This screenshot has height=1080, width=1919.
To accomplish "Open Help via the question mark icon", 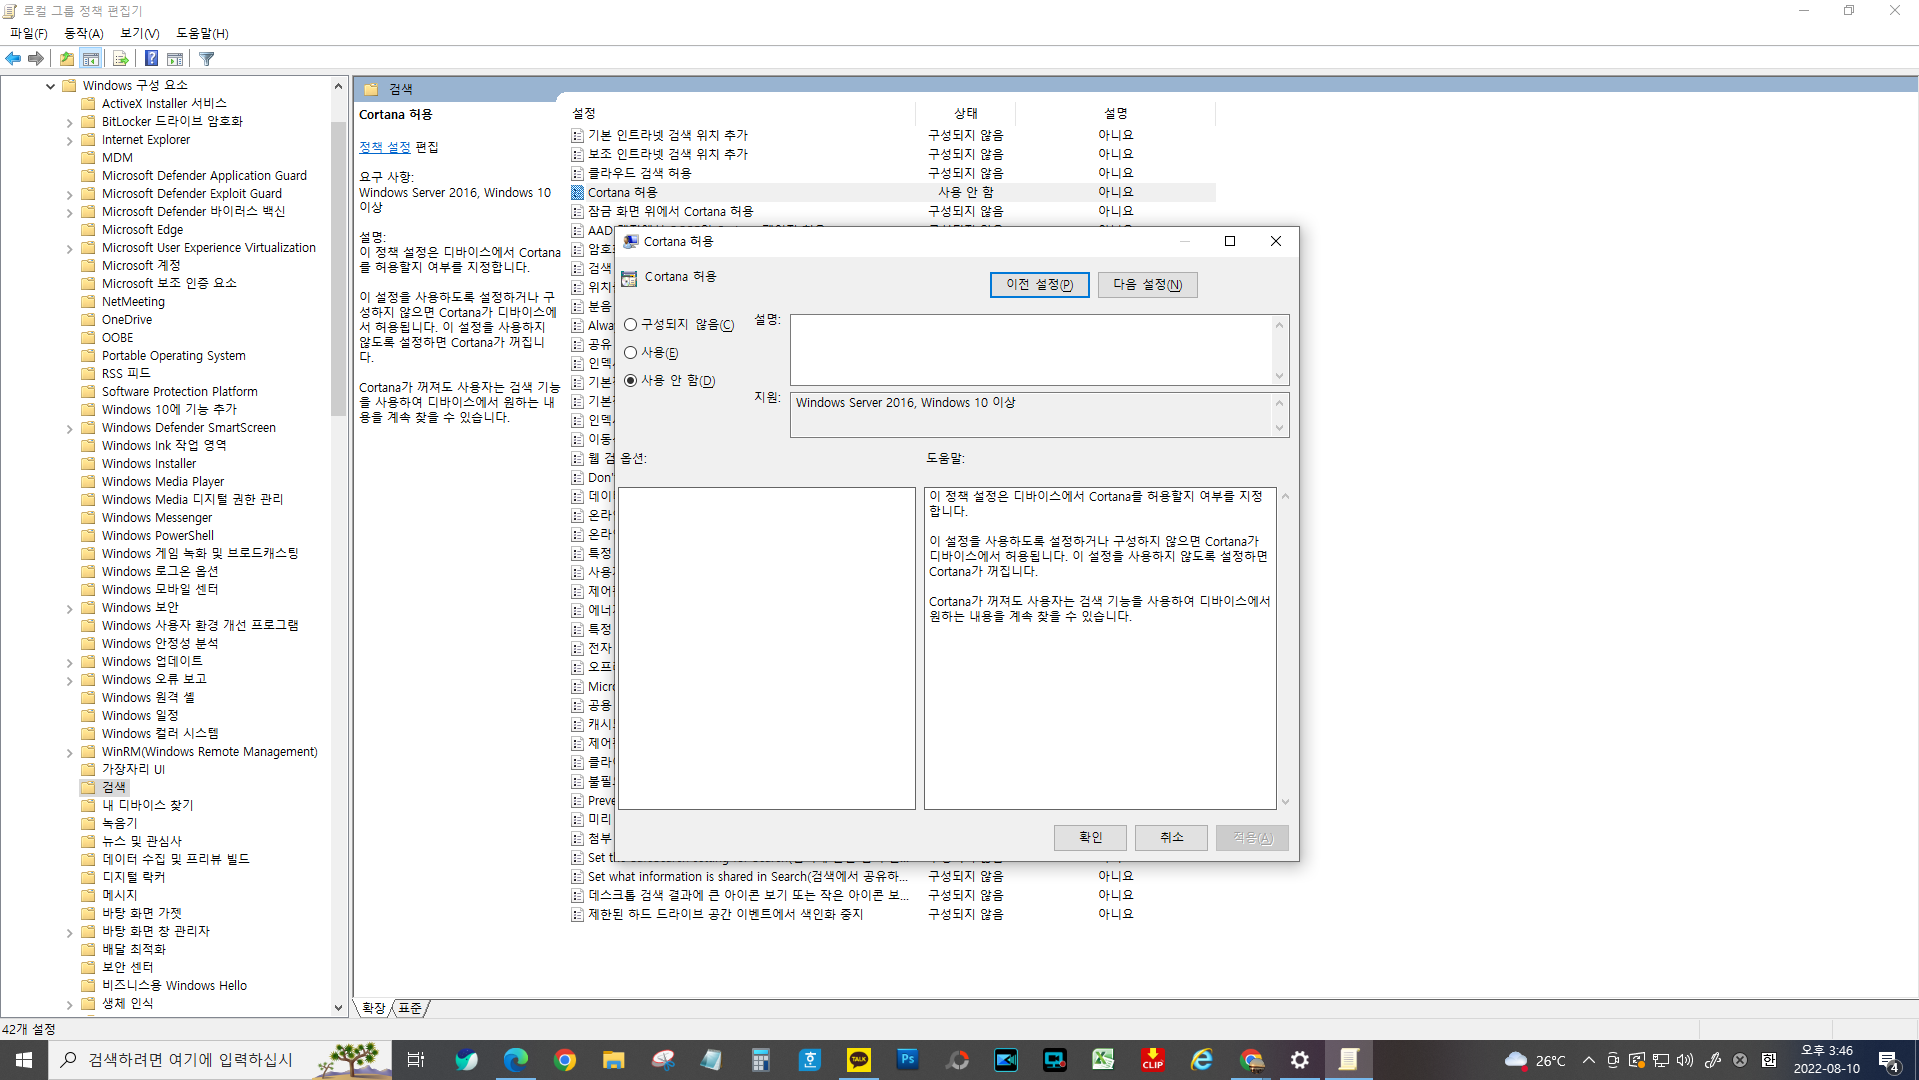I will point(151,59).
